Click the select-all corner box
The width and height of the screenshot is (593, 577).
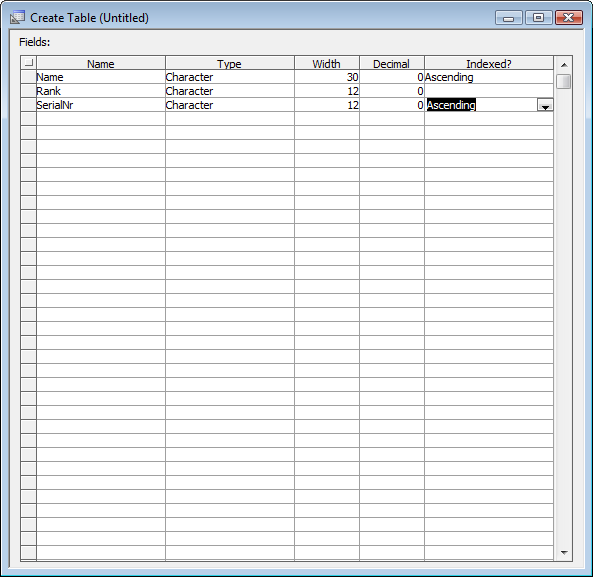(28, 62)
